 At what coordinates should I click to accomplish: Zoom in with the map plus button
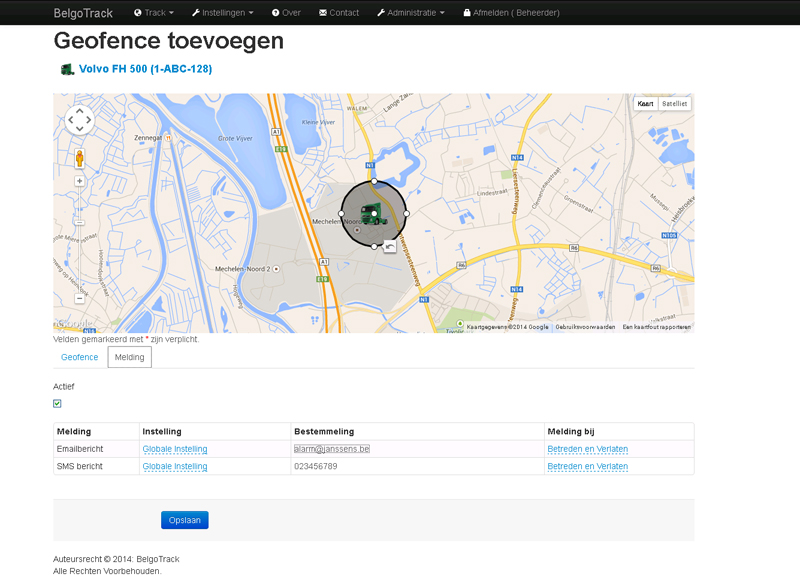coord(80,181)
